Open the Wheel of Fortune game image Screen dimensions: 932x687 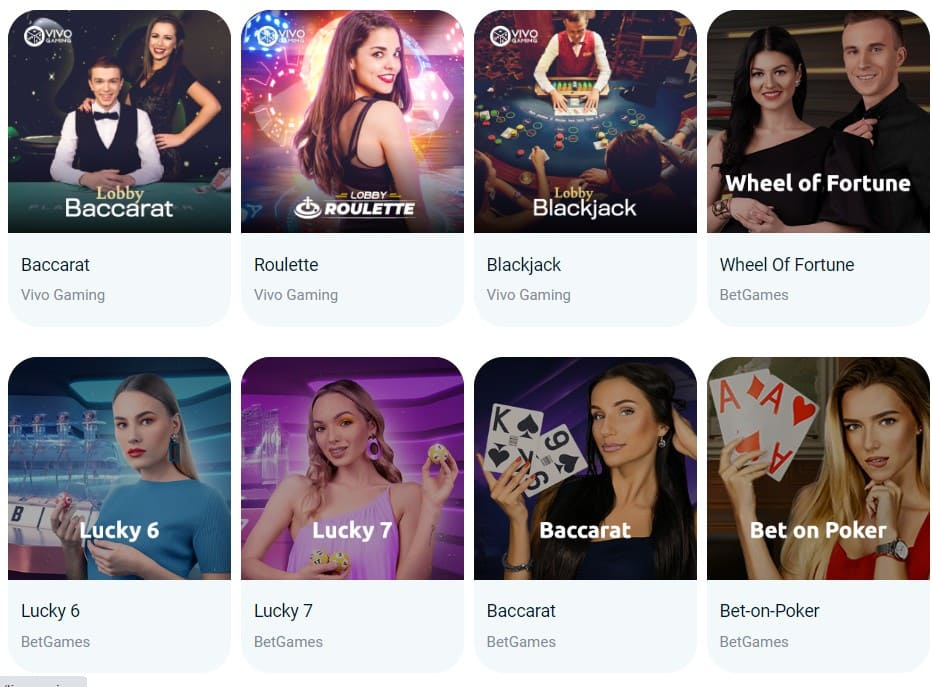tap(818, 121)
